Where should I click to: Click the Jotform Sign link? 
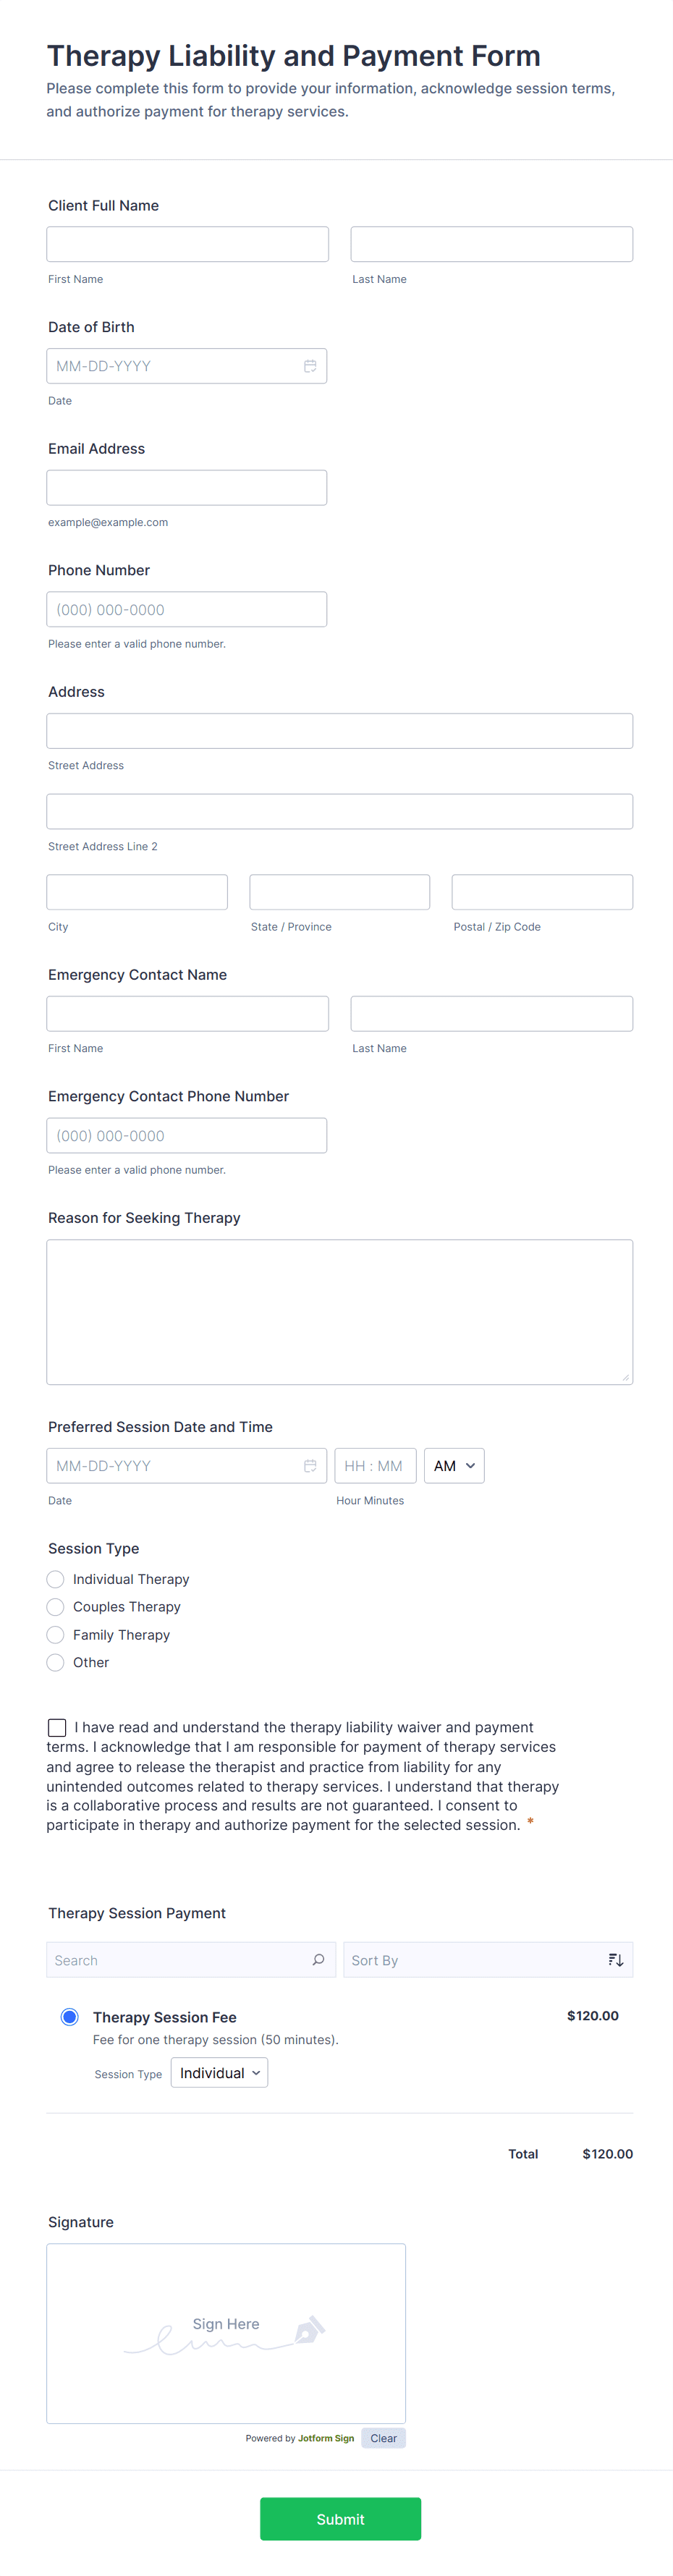[325, 2438]
